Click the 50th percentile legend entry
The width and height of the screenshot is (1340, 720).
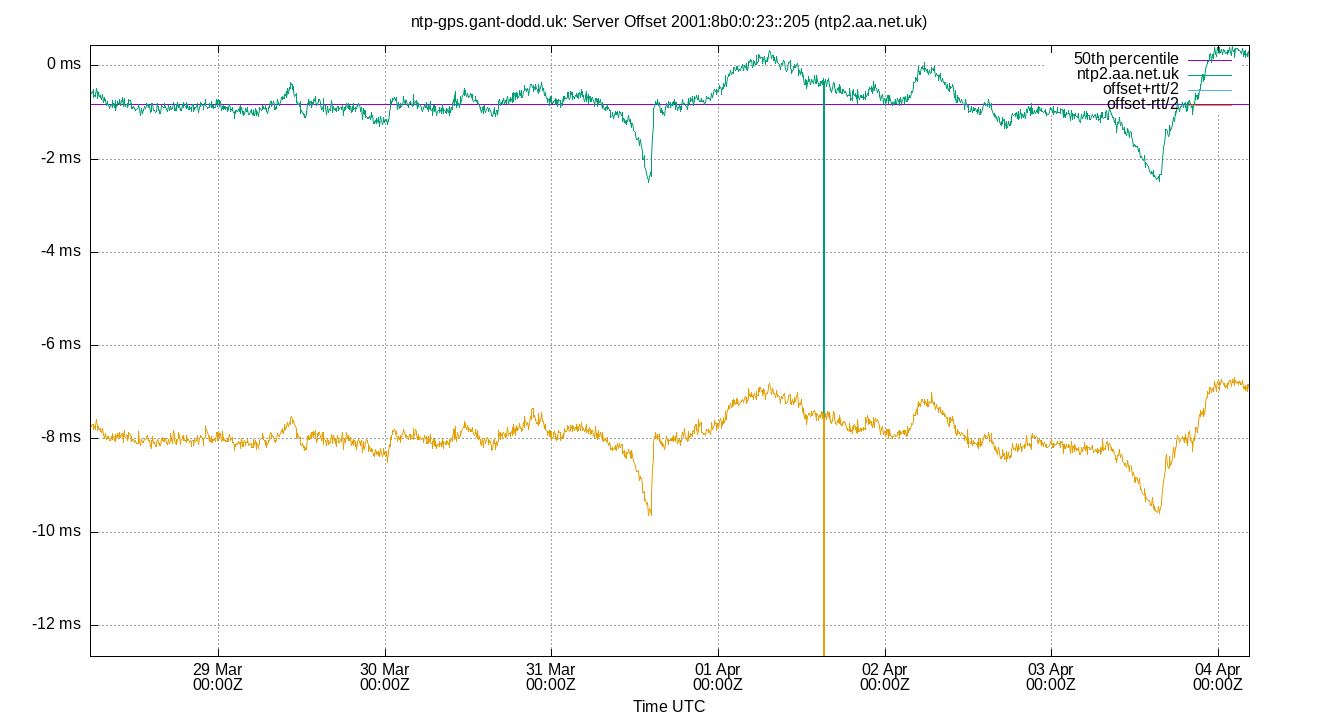pyautogui.click(x=1125, y=57)
